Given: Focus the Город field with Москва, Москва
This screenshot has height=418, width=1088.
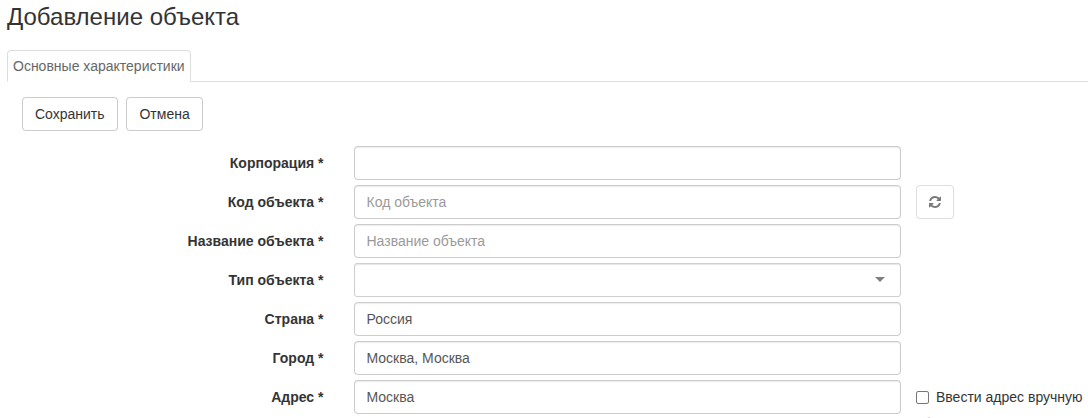Looking at the screenshot, I should [627, 358].
